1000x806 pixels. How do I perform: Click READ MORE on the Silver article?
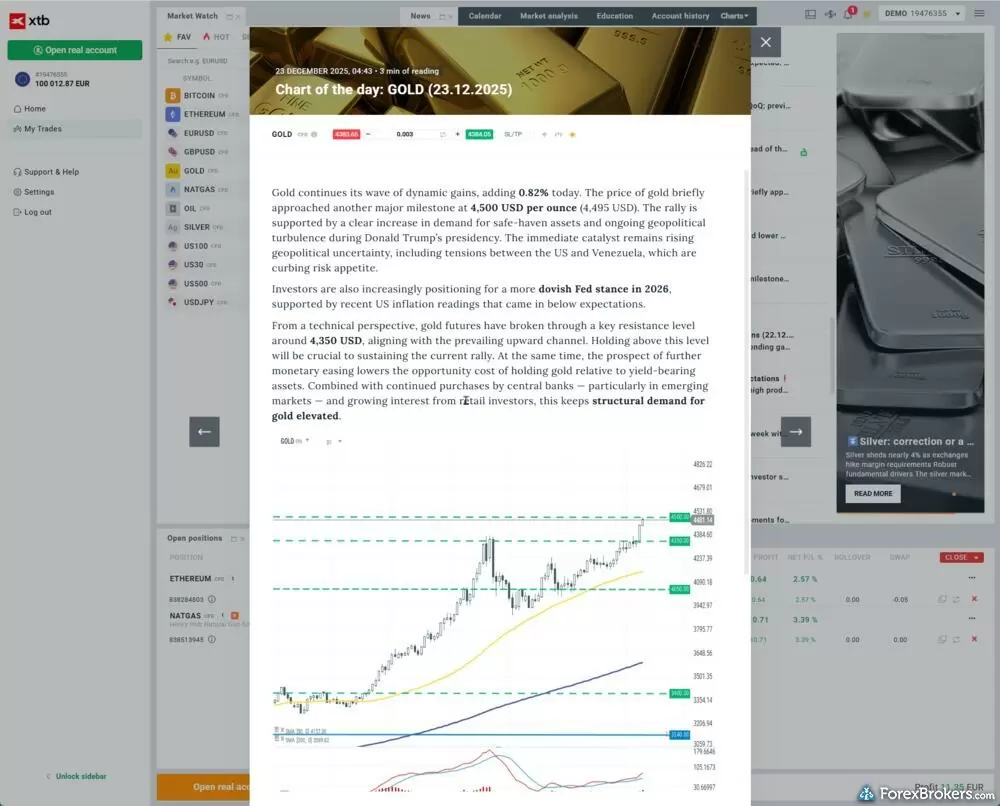(x=874, y=493)
